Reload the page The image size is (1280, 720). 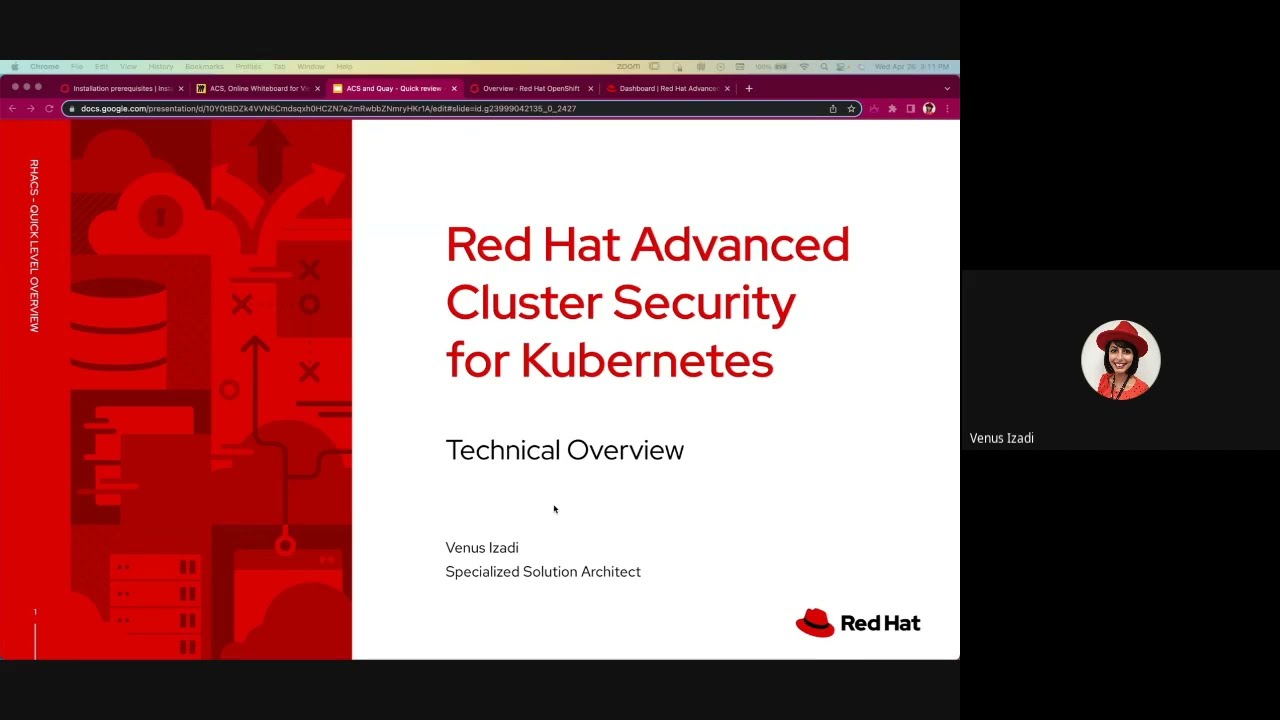point(48,108)
